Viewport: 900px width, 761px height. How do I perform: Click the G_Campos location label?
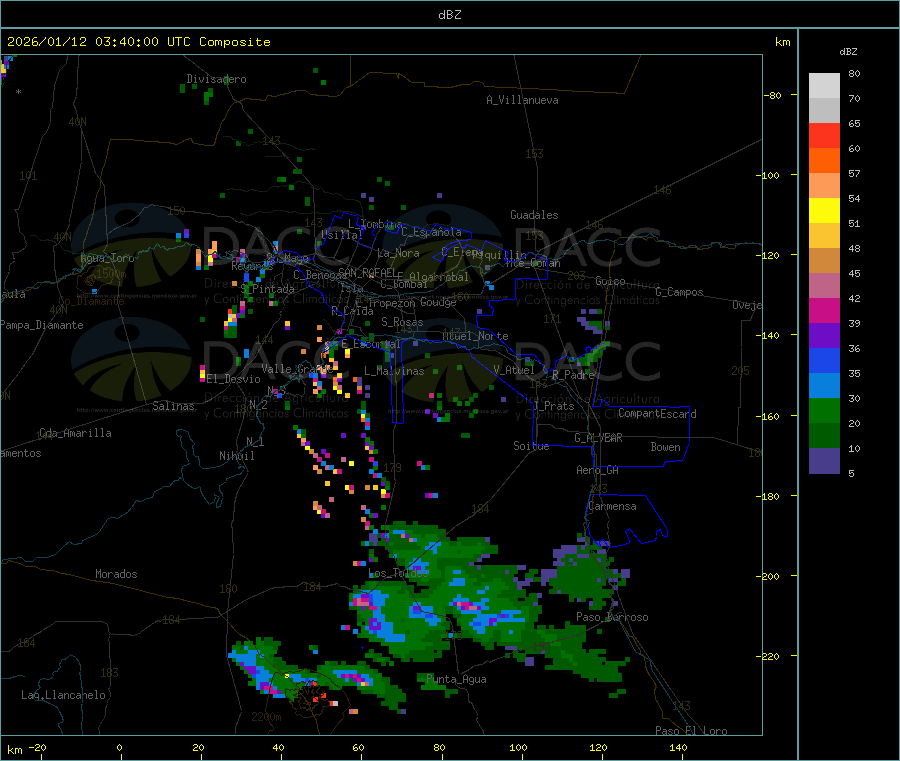[680, 292]
